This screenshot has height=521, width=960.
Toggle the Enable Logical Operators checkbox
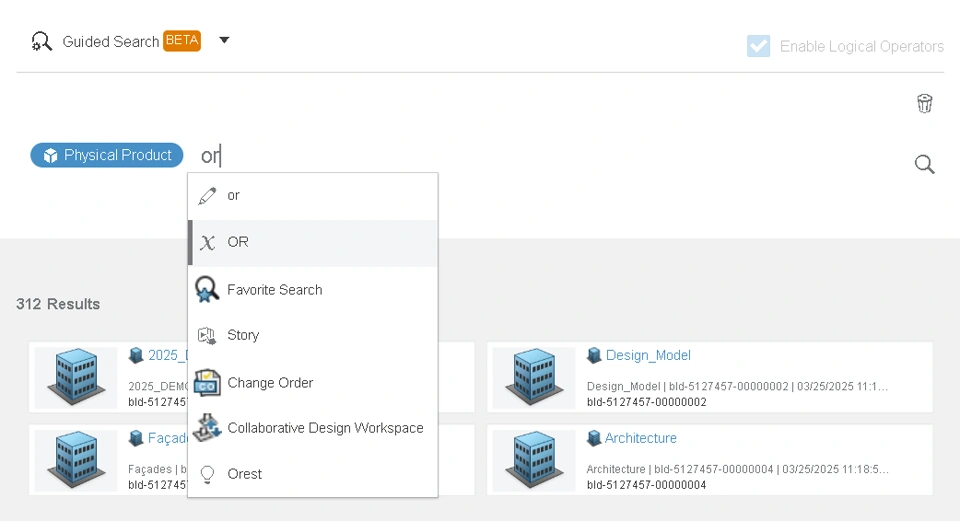tap(759, 46)
